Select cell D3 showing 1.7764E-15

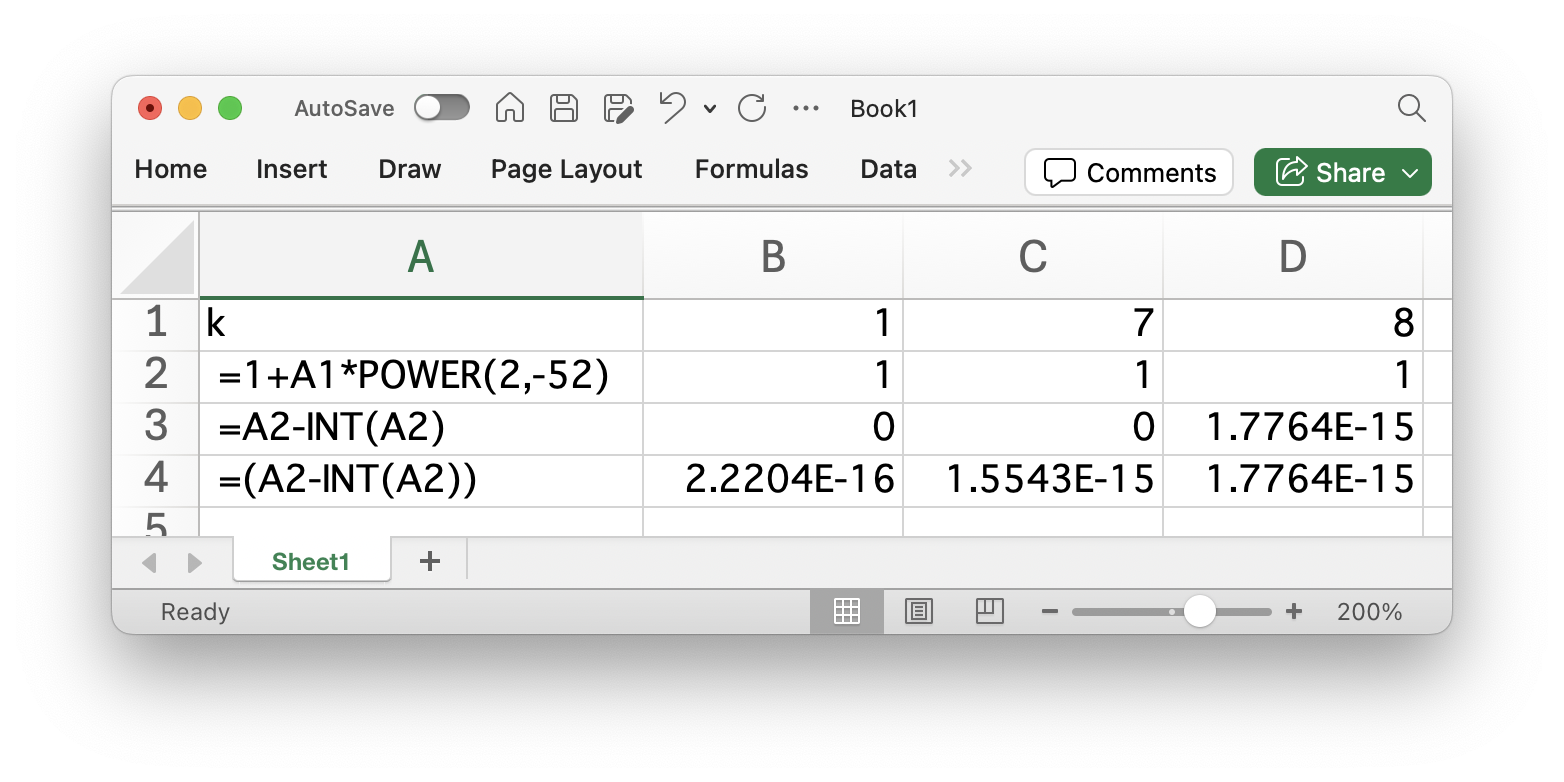pyautogui.click(x=1292, y=428)
